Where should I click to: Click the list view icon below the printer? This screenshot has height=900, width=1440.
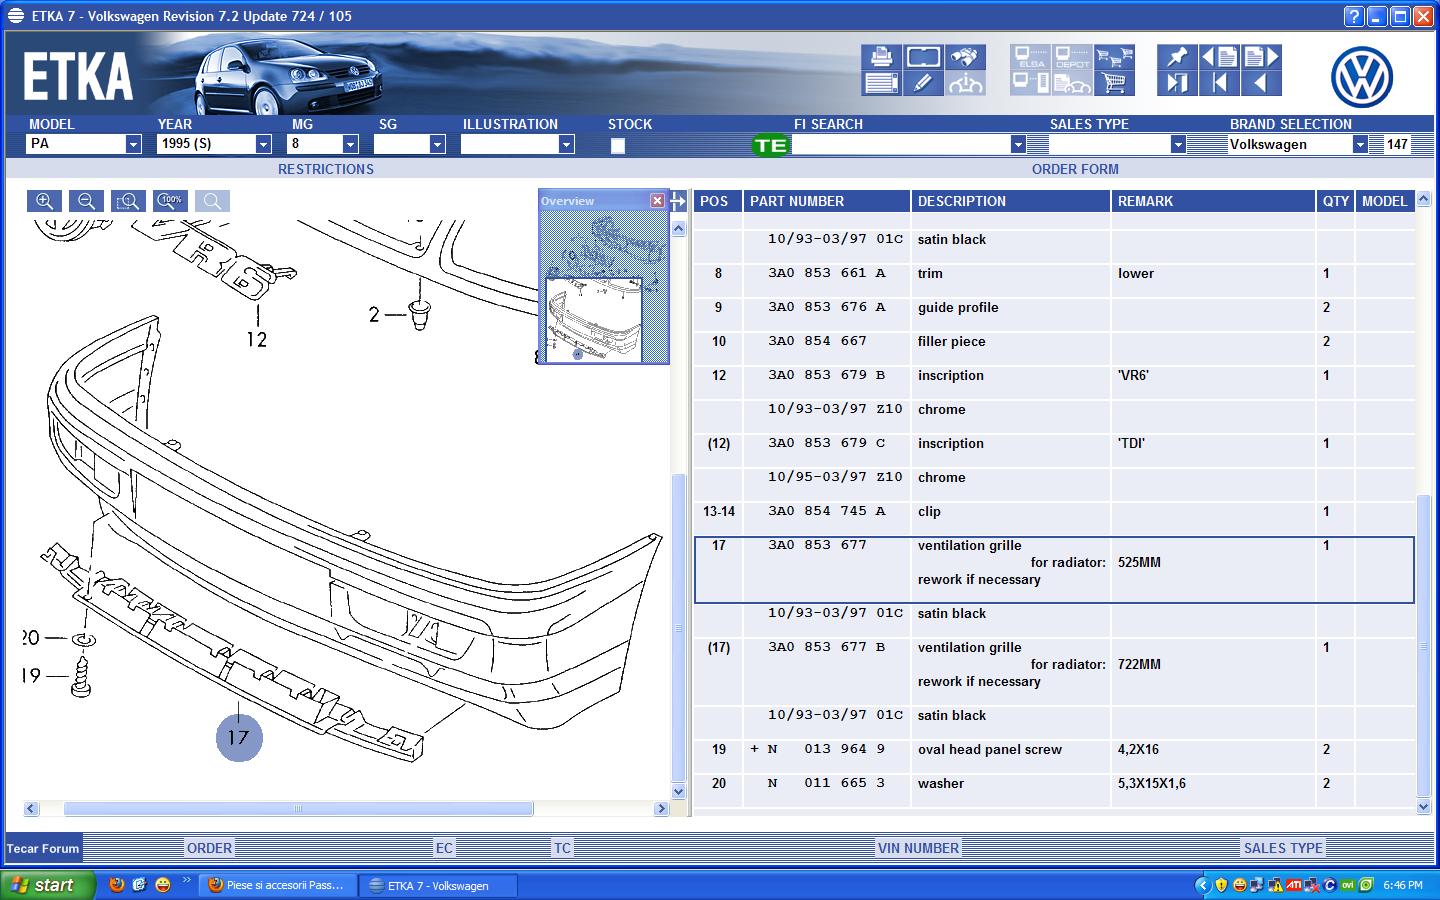click(882, 83)
